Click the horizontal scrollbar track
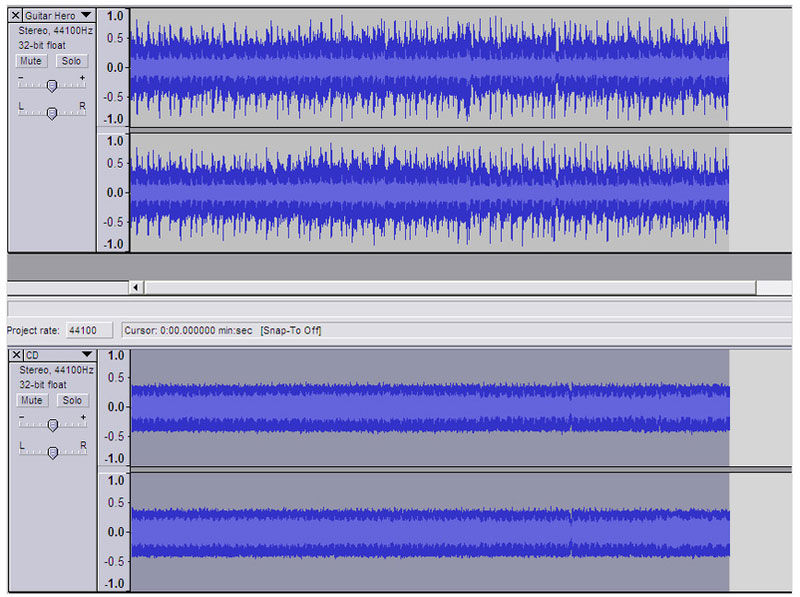The image size is (800, 597). coord(450,287)
